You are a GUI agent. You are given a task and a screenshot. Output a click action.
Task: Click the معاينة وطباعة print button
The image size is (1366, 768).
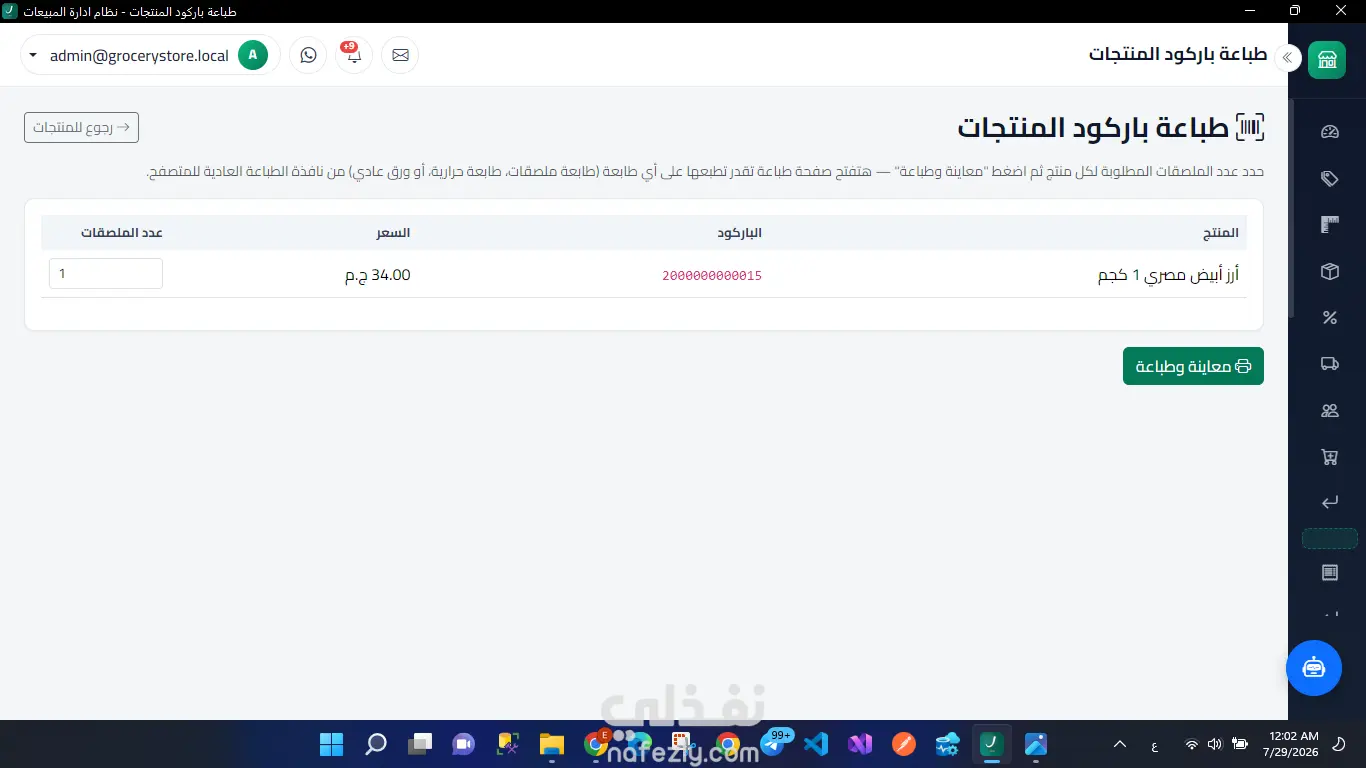pyautogui.click(x=1193, y=366)
